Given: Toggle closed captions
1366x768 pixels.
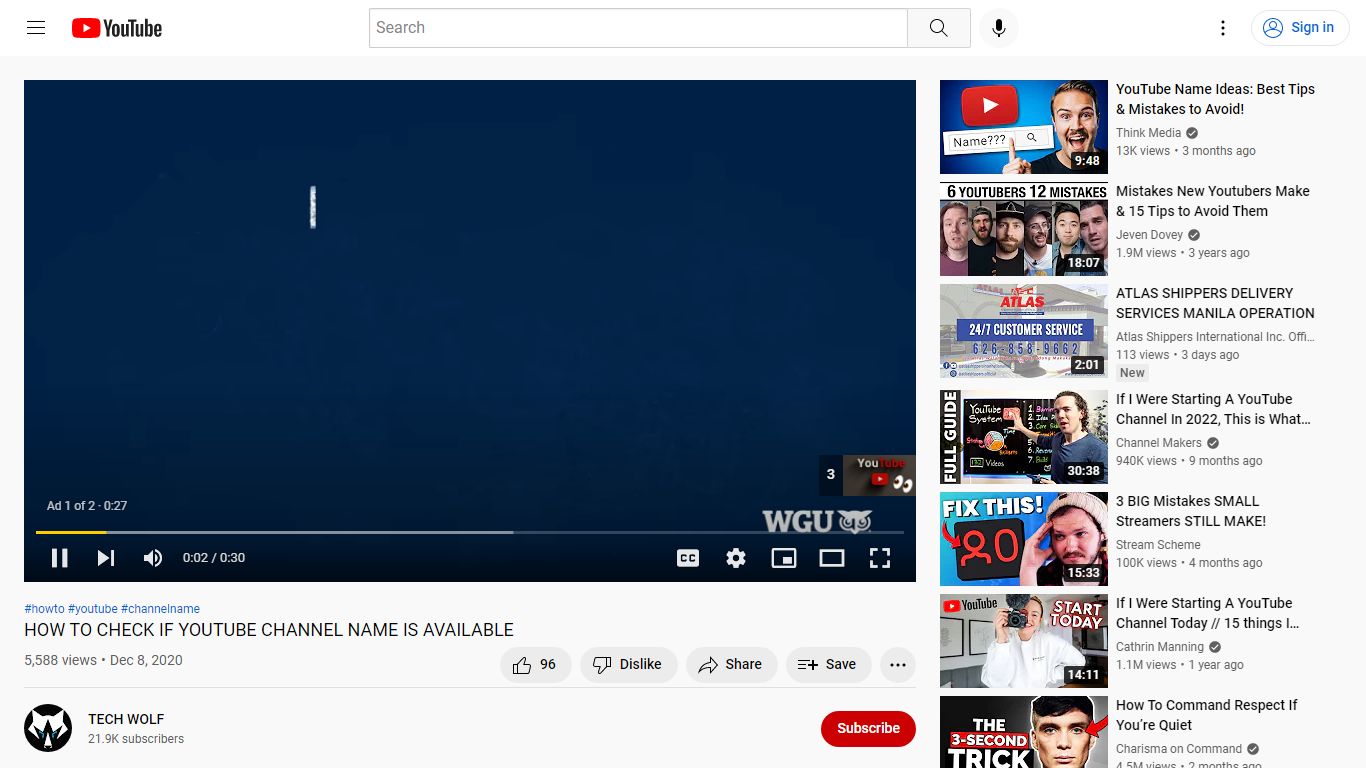Looking at the screenshot, I should 688,558.
